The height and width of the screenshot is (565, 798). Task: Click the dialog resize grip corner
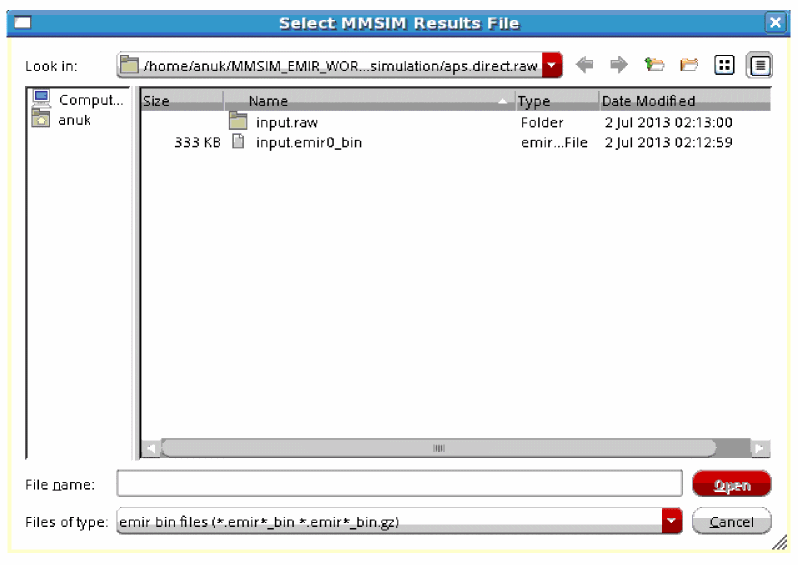780,542
